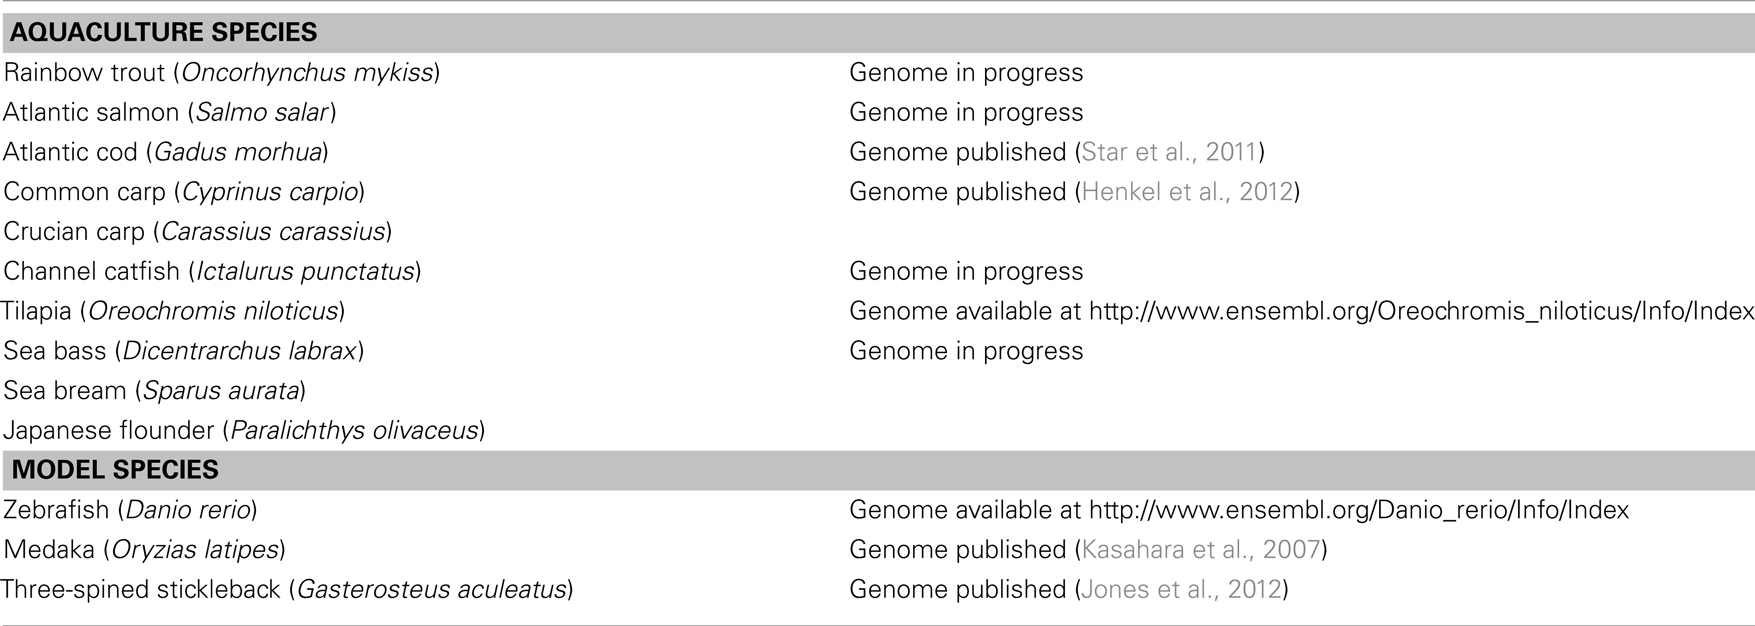Image resolution: width=1755 pixels, height=626 pixels.
Task: Select the Japanese flounder species entry
Action: coord(244,431)
